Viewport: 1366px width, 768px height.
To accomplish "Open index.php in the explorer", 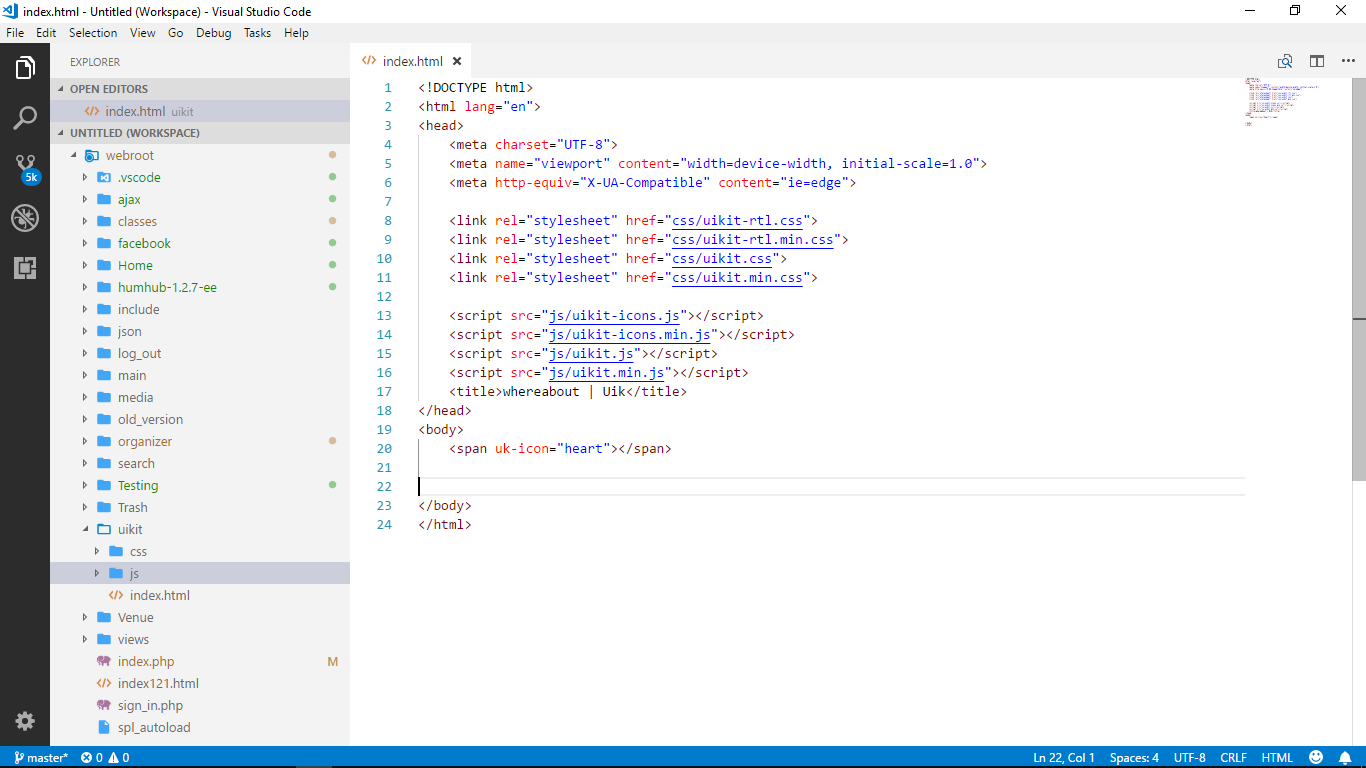I will click(x=200, y=661).
